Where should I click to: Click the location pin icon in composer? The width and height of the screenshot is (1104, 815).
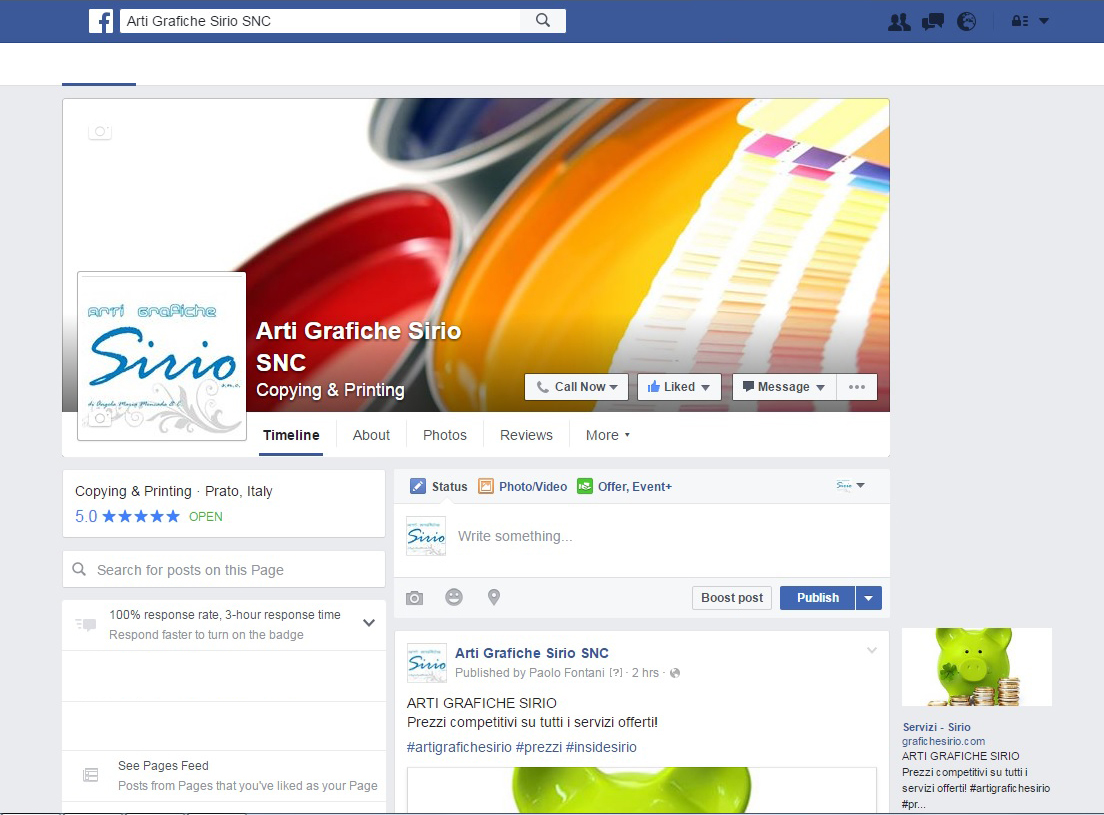[493, 597]
